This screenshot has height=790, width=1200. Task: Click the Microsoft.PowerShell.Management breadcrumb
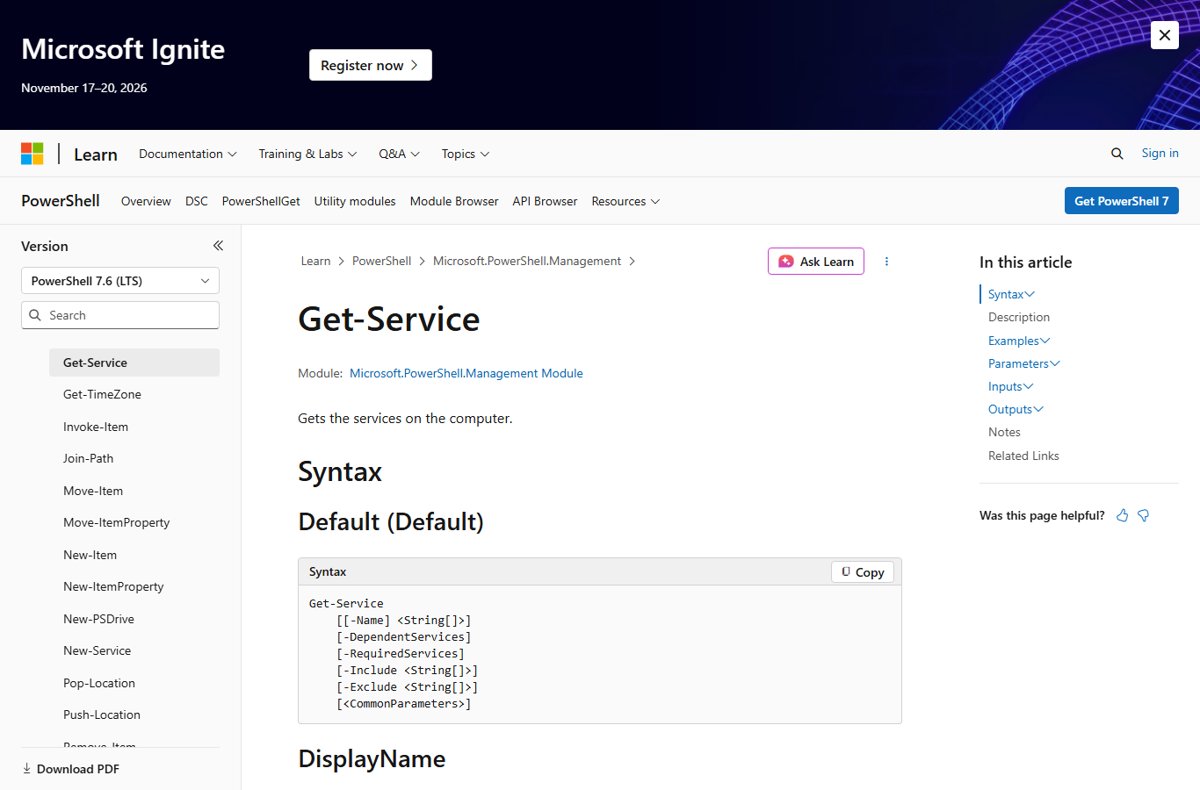coord(527,261)
